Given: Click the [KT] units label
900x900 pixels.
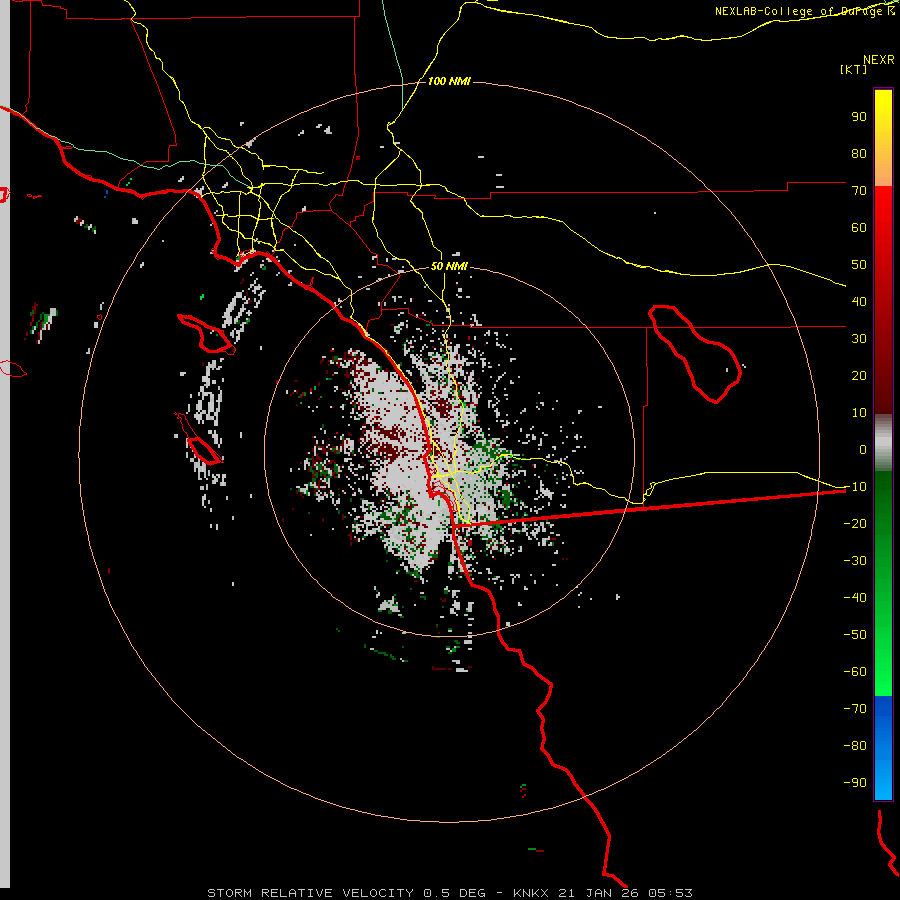Looking at the screenshot, I should [x=854, y=69].
